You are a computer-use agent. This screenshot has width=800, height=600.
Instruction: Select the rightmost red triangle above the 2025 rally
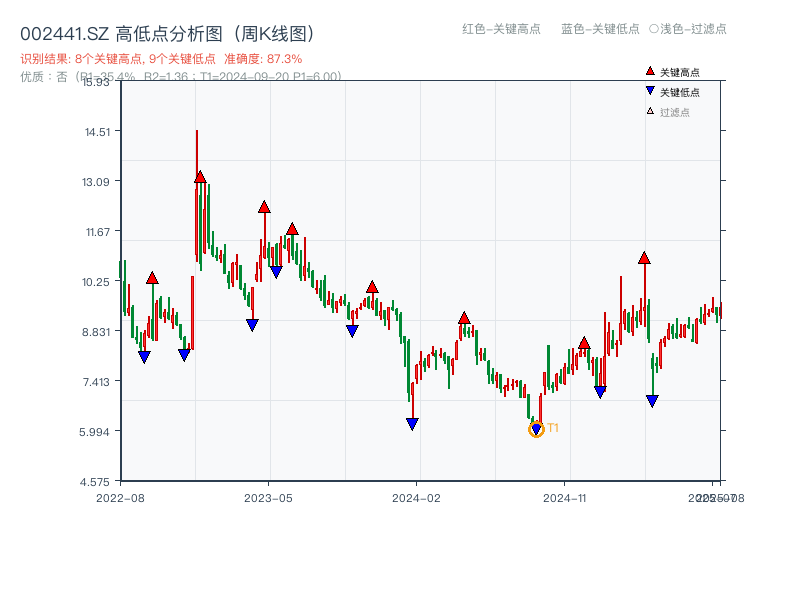643,259
